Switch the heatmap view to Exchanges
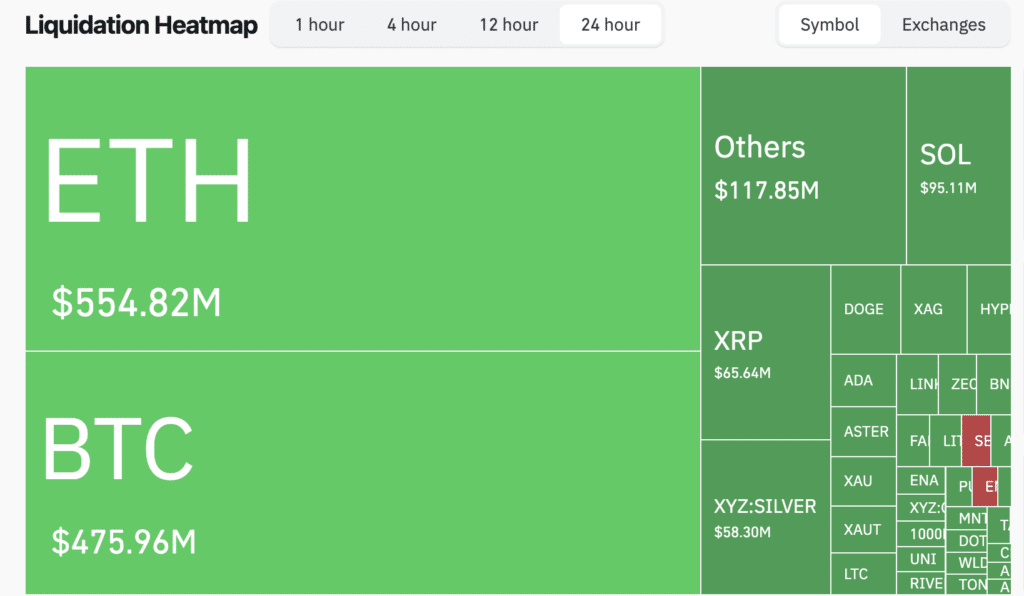This screenshot has width=1024, height=596. coord(943,25)
